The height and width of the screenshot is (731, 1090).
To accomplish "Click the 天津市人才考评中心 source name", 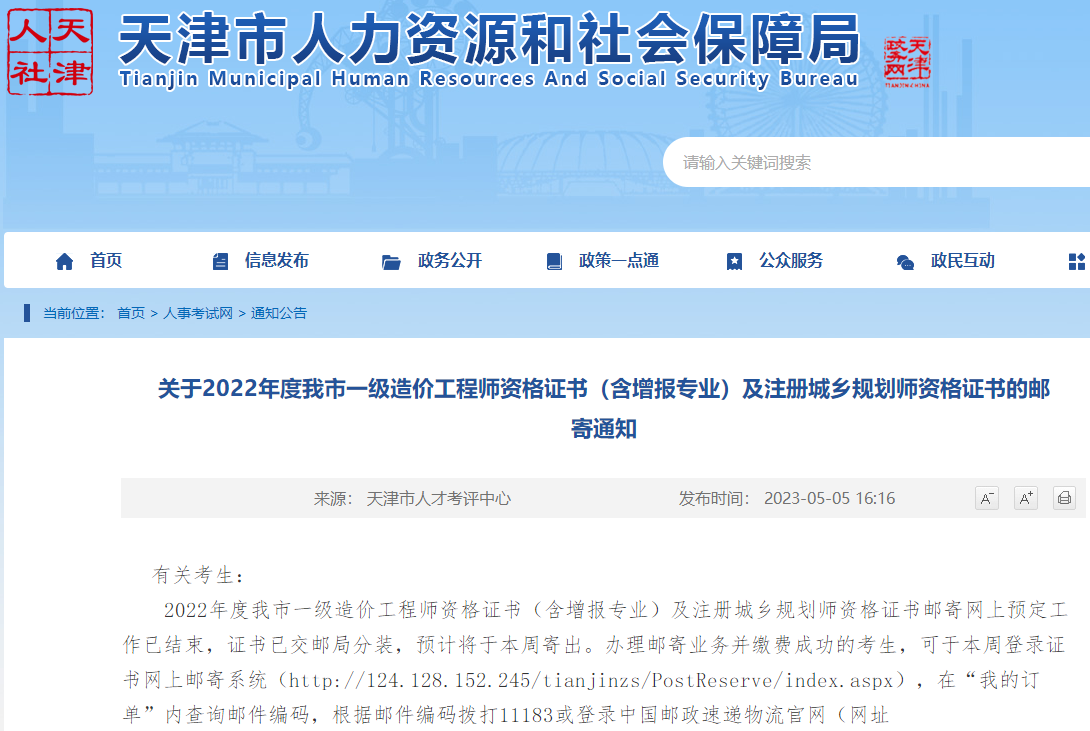I will pos(438,498).
